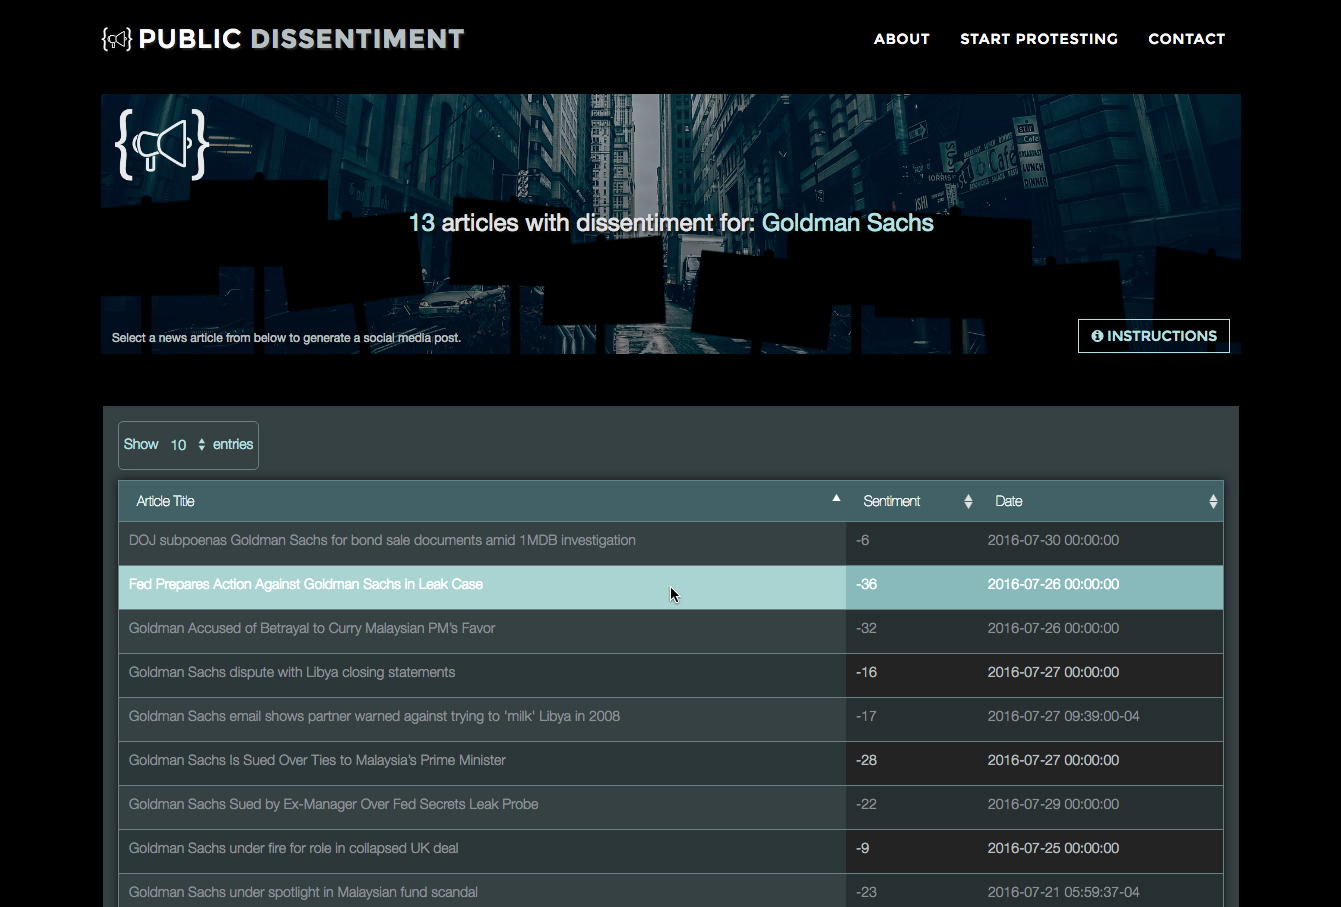Click date 2016-07-21 05:59:37-04
The height and width of the screenshot is (907, 1341).
tap(1063, 892)
